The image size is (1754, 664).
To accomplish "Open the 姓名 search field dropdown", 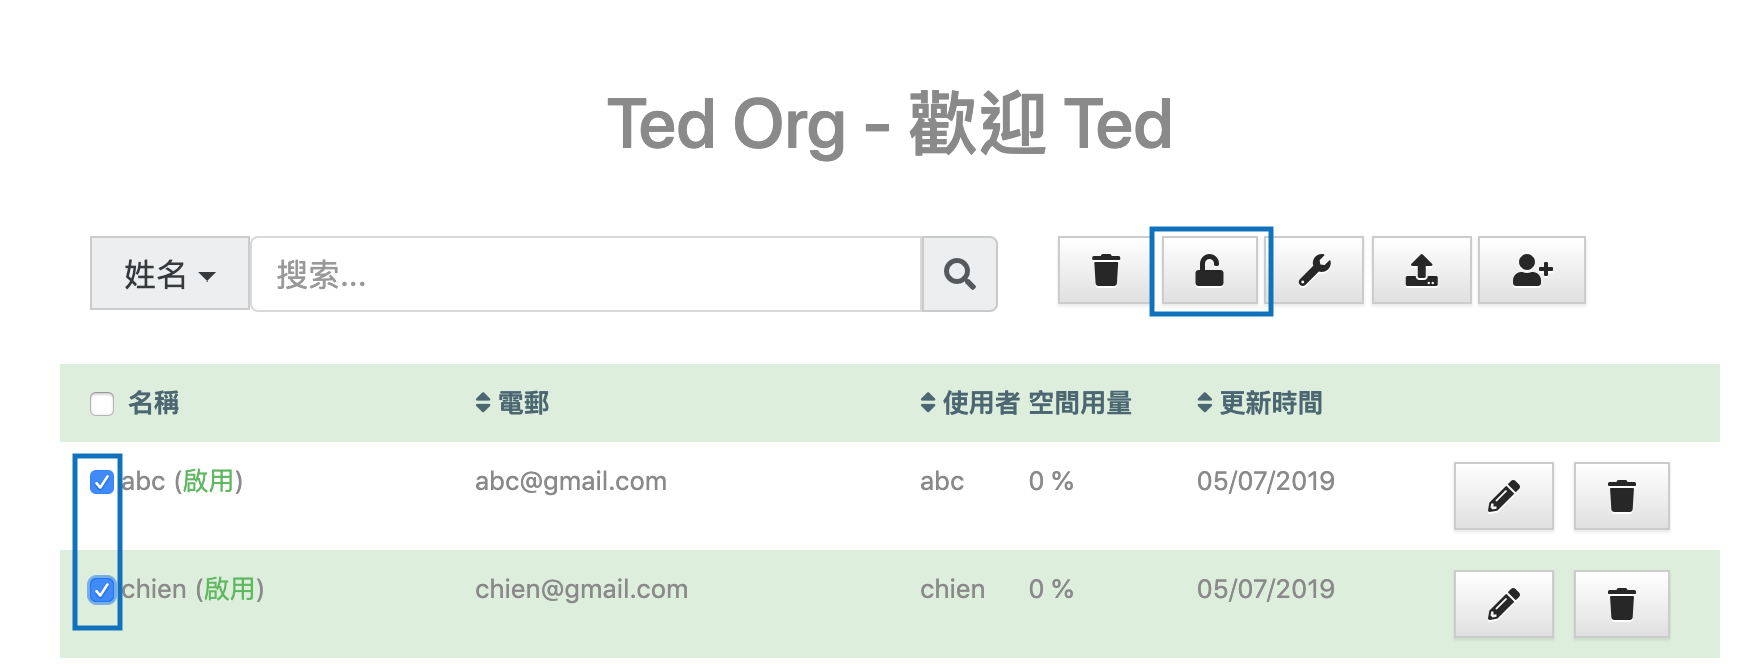I will point(169,274).
